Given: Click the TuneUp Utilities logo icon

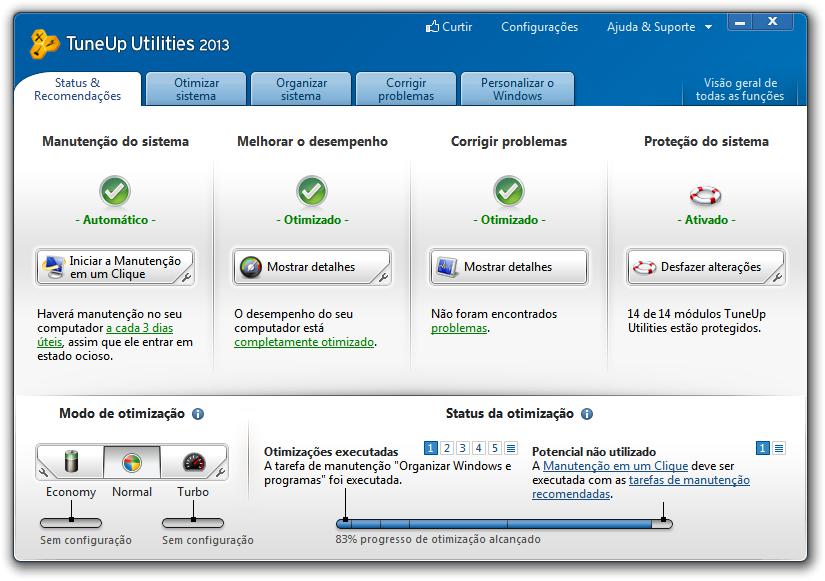Looking at the screenshot, I should pyautogui.click(x=44, y=44).
